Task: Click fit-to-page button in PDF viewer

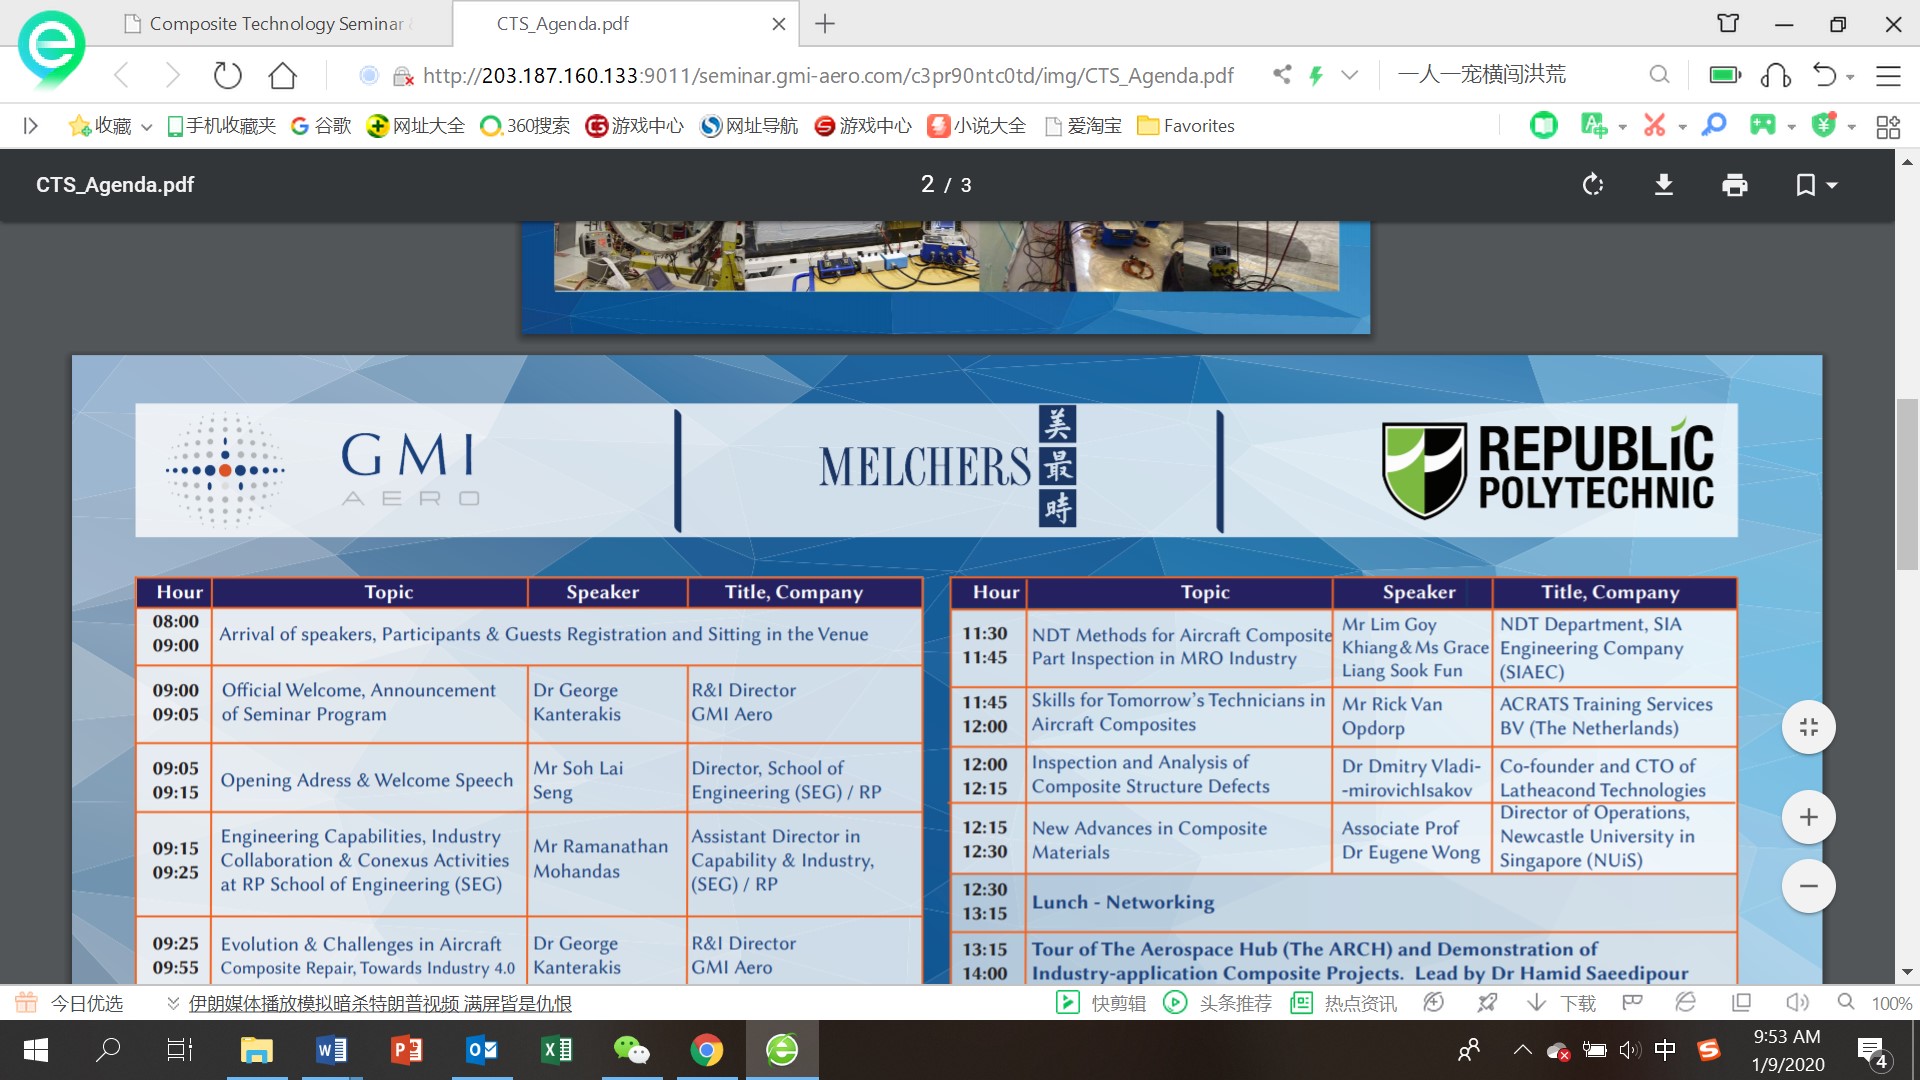Action: [x=1808, y=727]
